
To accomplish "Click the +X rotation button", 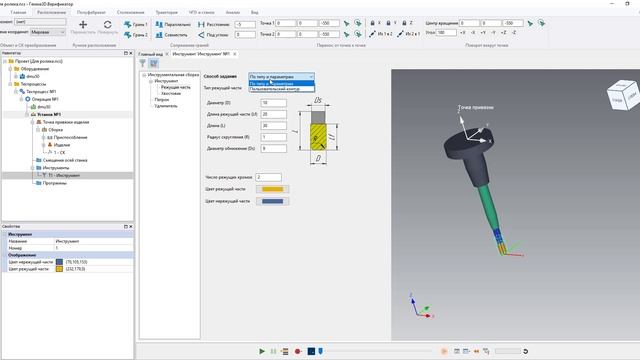I will click(x=462, y=32).
